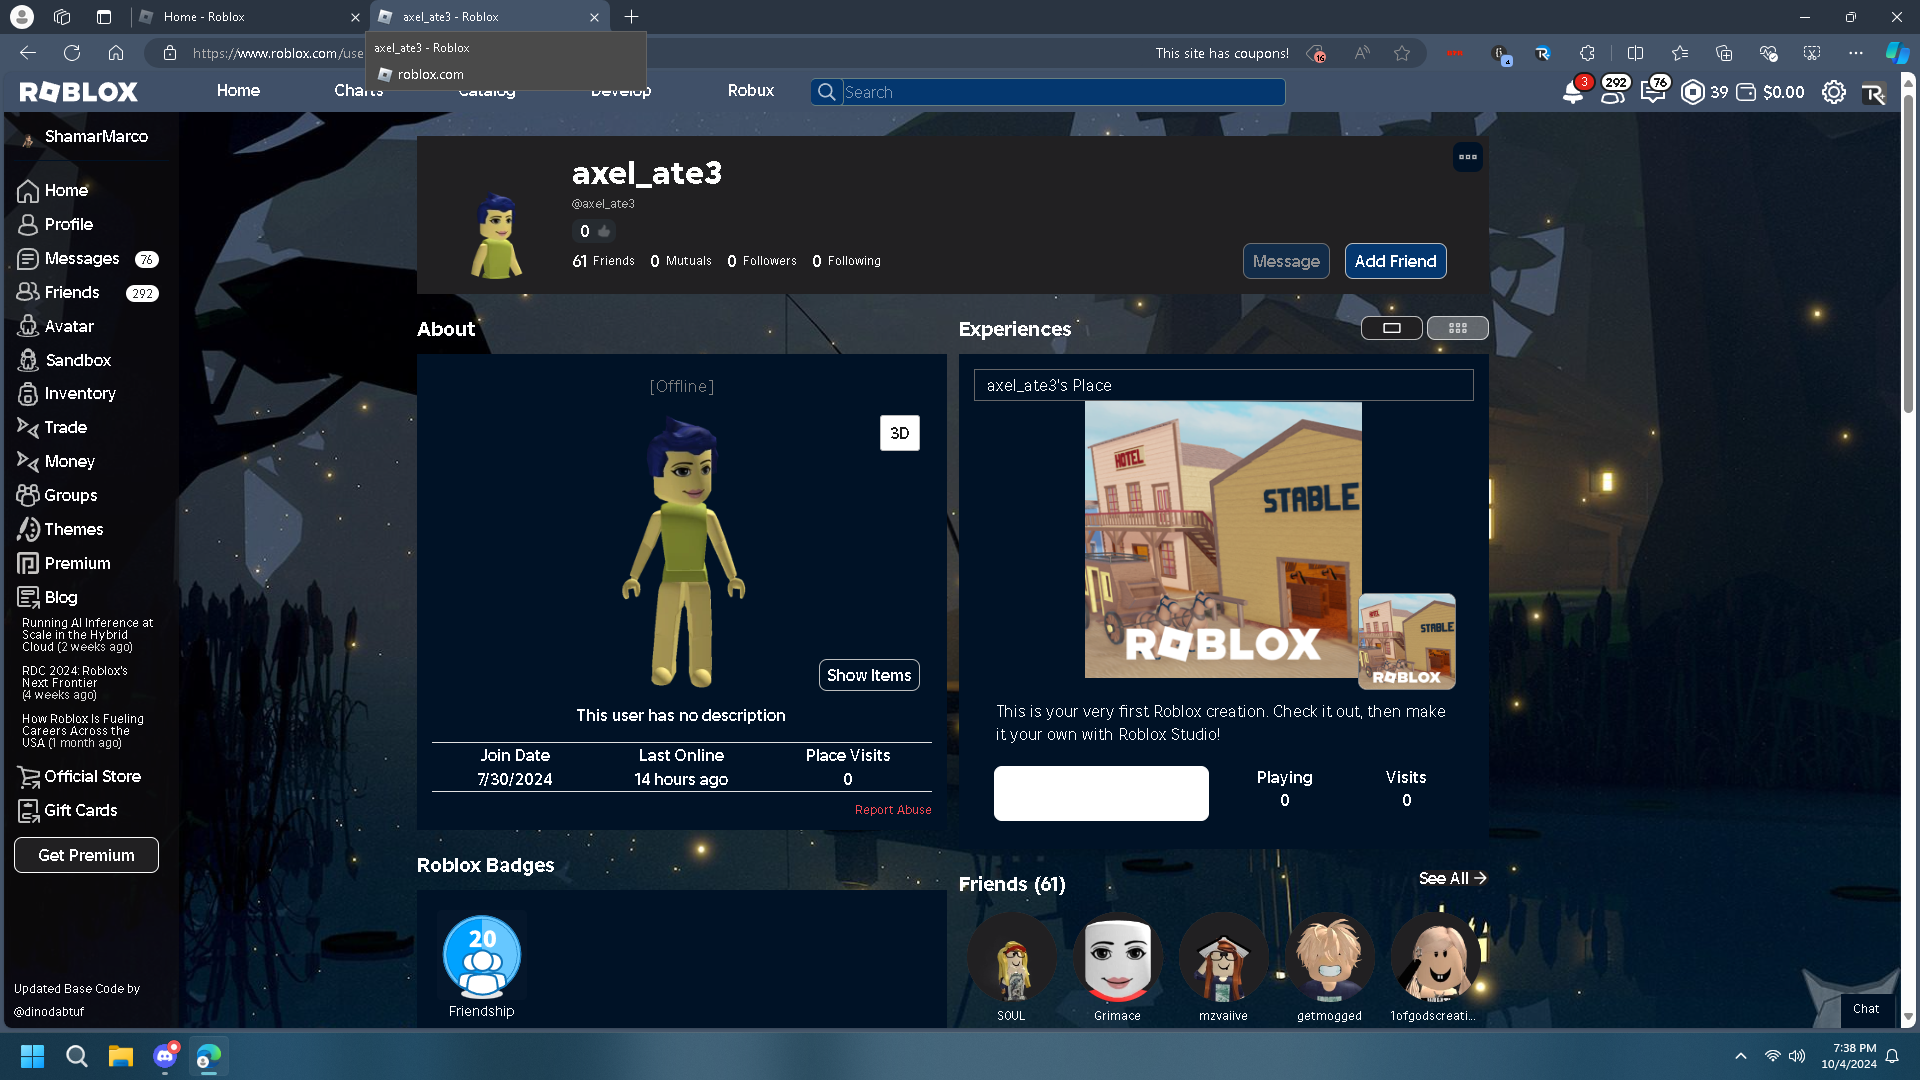
Task: Click the browser home icon
Action: [116, 53]
